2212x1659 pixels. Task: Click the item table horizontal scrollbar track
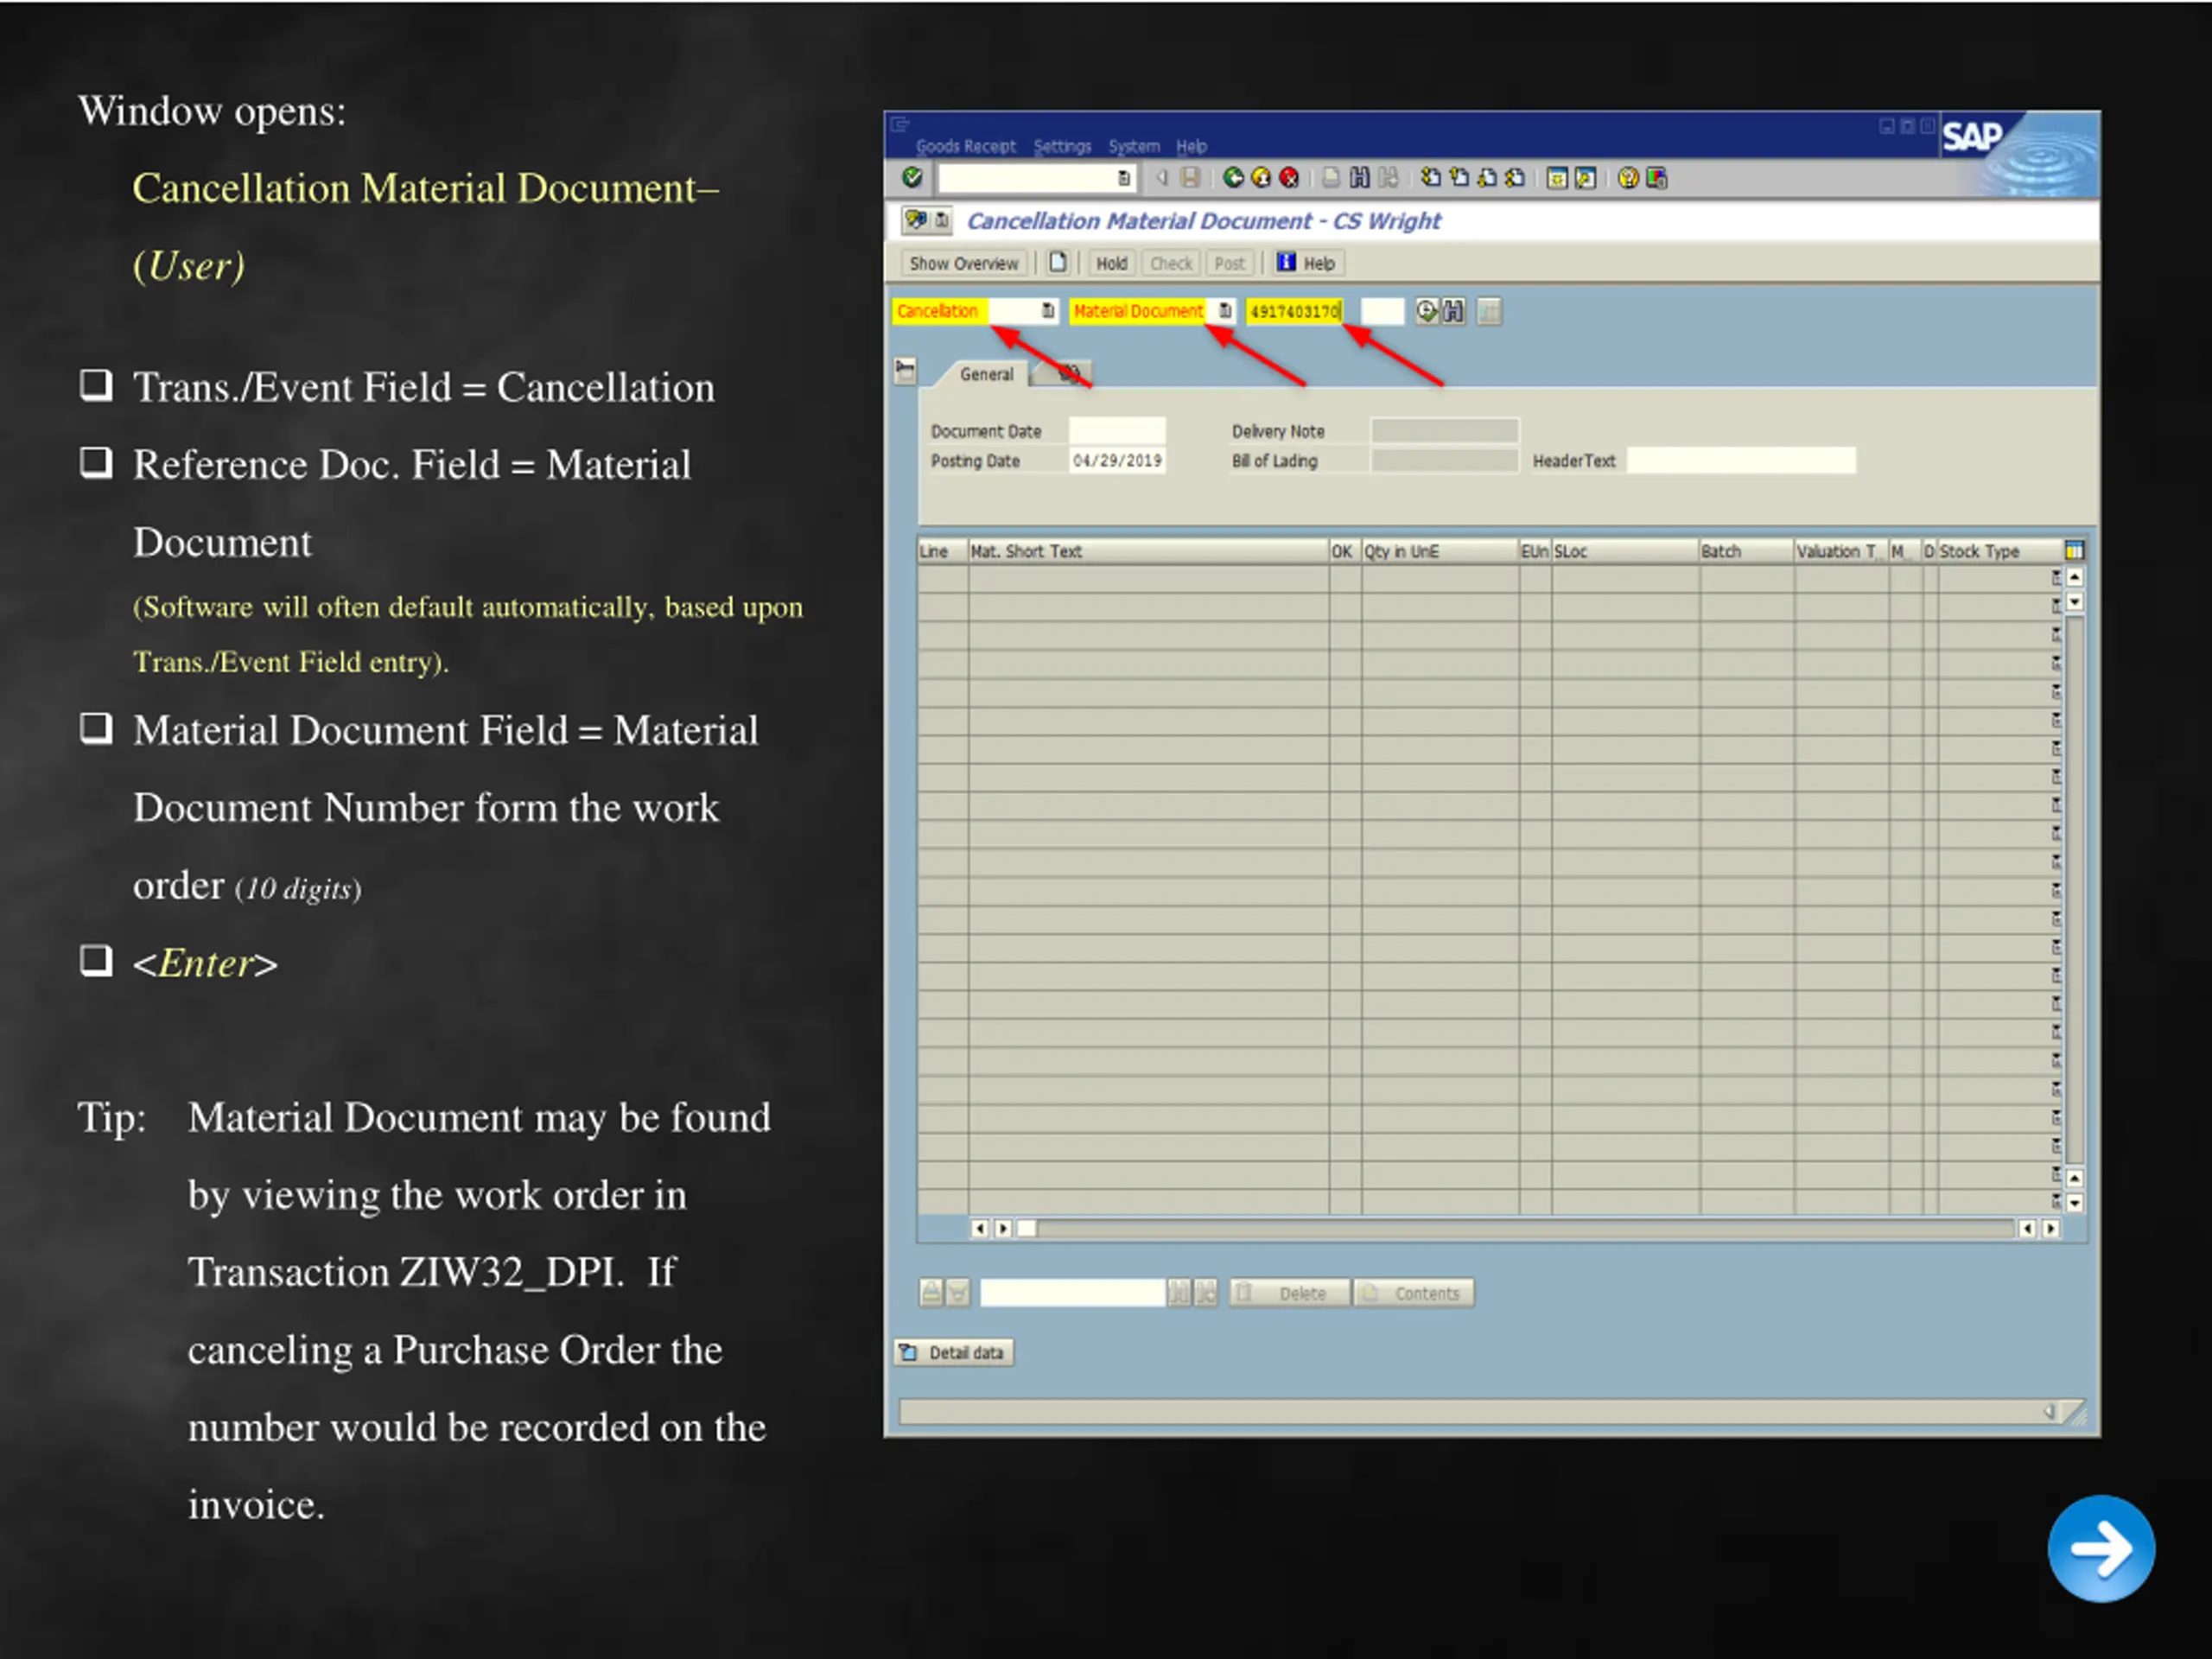(x=1525, y=1228)
